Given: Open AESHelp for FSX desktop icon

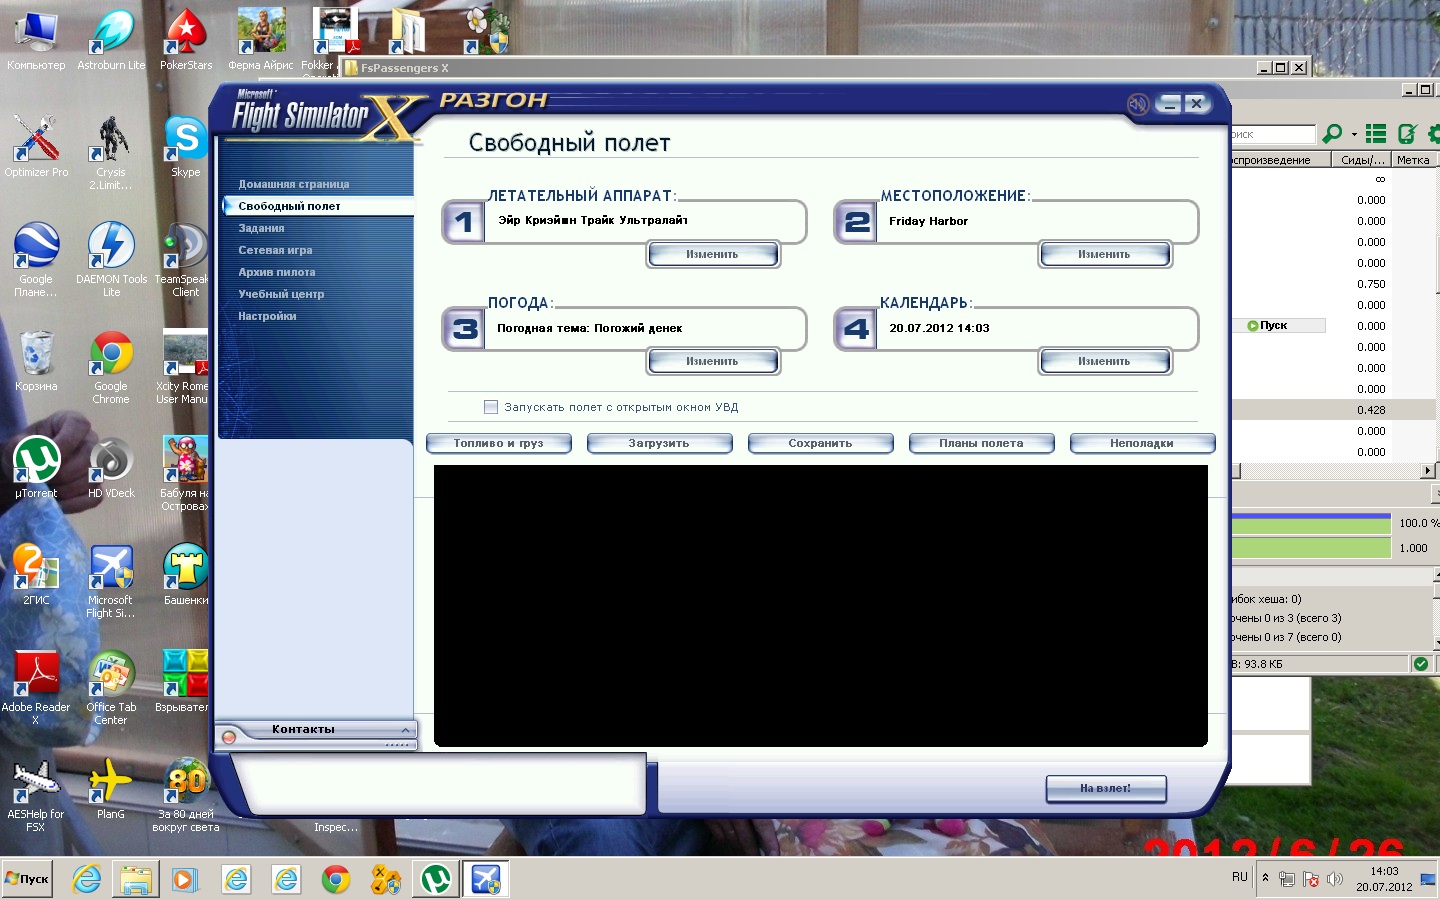Looking at the screenshot, I should [36, 794].
